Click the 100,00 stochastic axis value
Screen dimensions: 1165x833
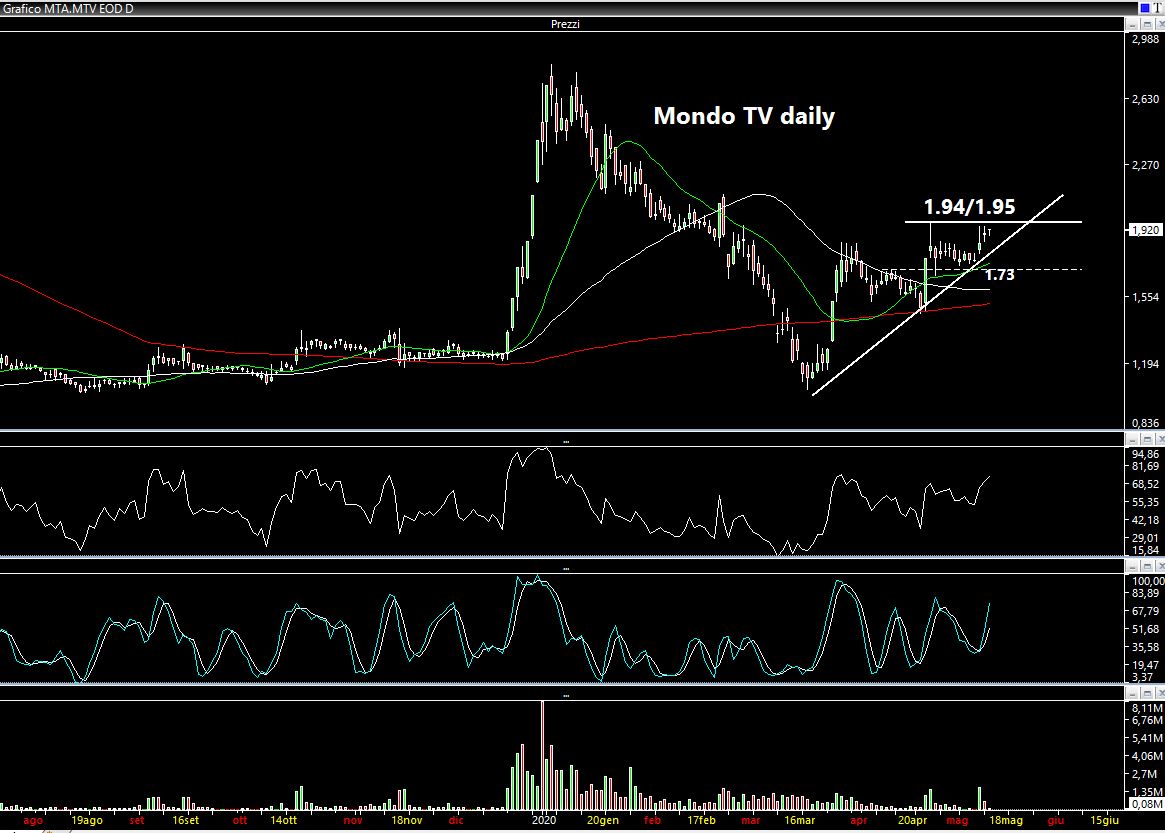[1148, 581]
